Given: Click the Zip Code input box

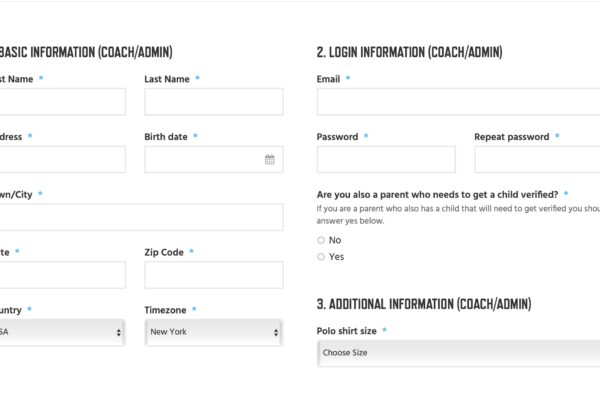Looking at the screenshot, I should tap(214, 275).
